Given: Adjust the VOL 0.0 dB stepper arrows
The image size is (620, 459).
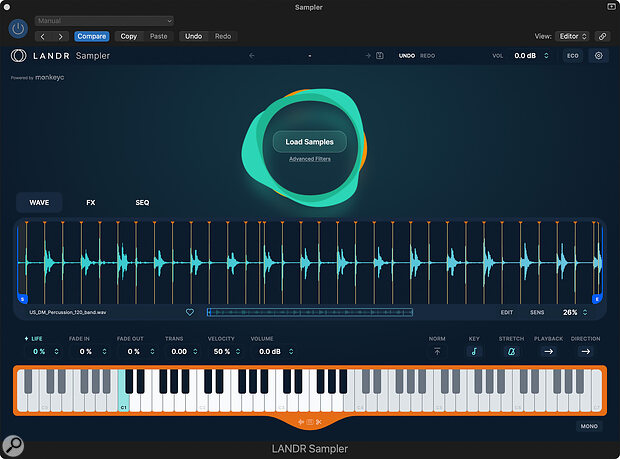Looking at the screenshot, I should [546, 56].
